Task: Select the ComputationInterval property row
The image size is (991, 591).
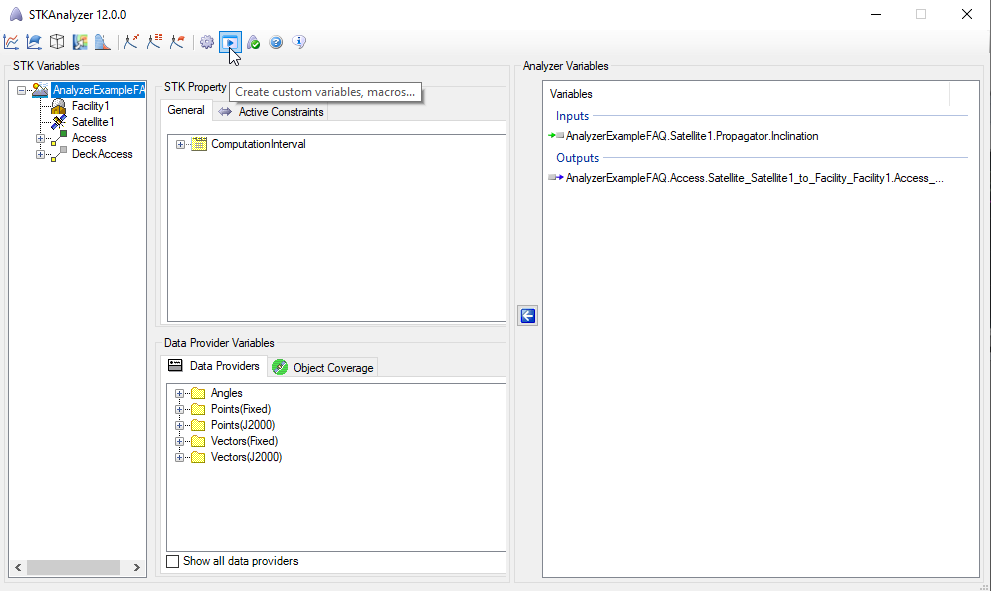Action: click(x=258, y=144)
